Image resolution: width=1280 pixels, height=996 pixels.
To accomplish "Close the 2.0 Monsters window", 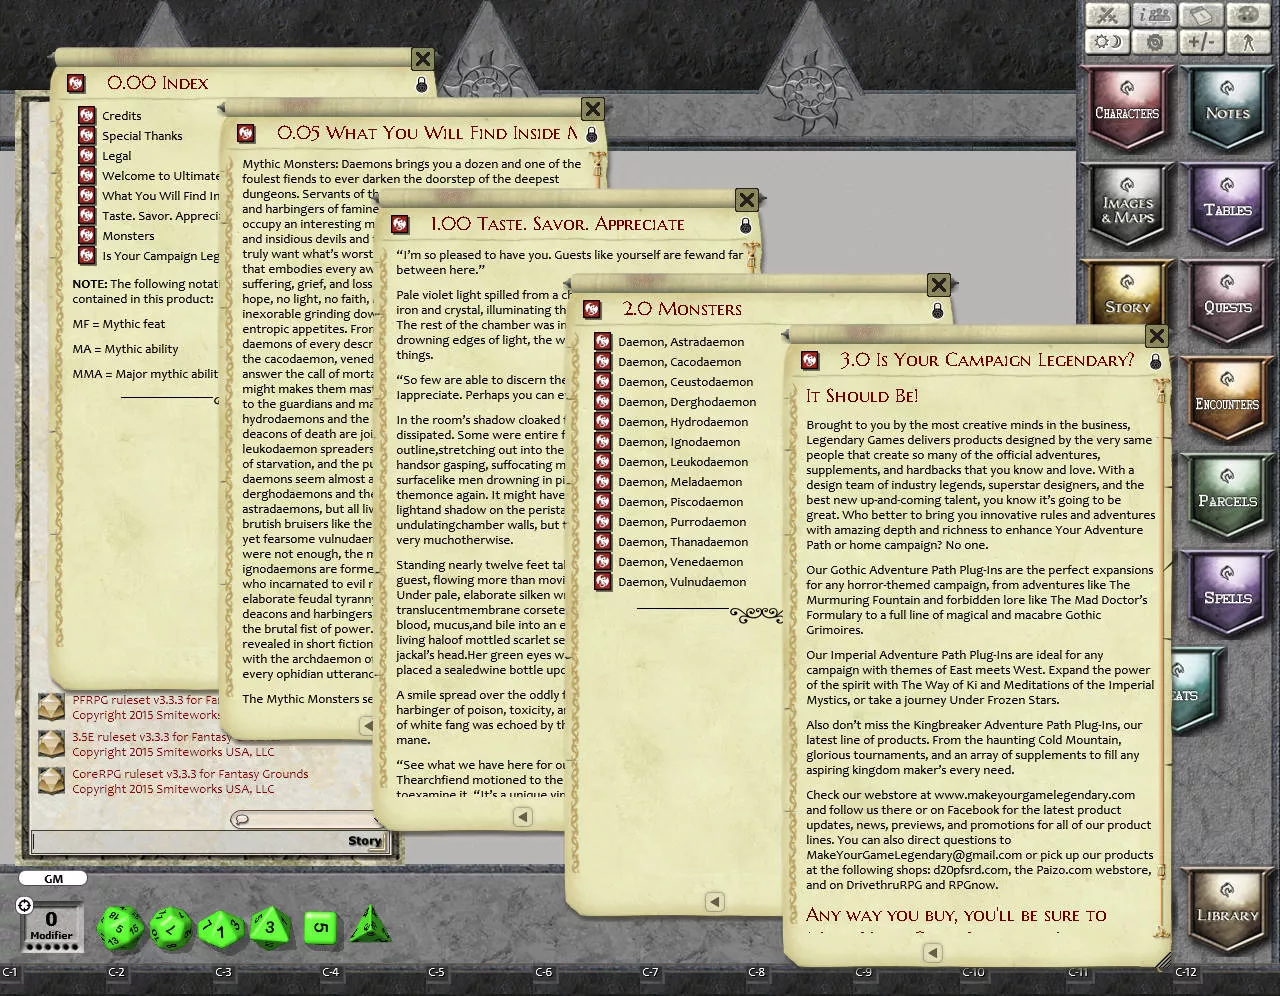I will tap(938, 285).
